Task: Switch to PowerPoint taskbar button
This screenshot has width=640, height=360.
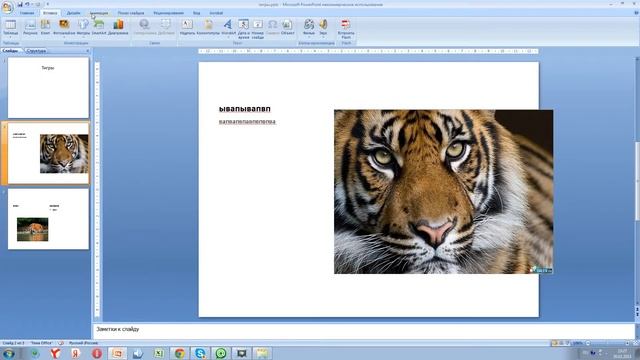Action: point(117,353)
